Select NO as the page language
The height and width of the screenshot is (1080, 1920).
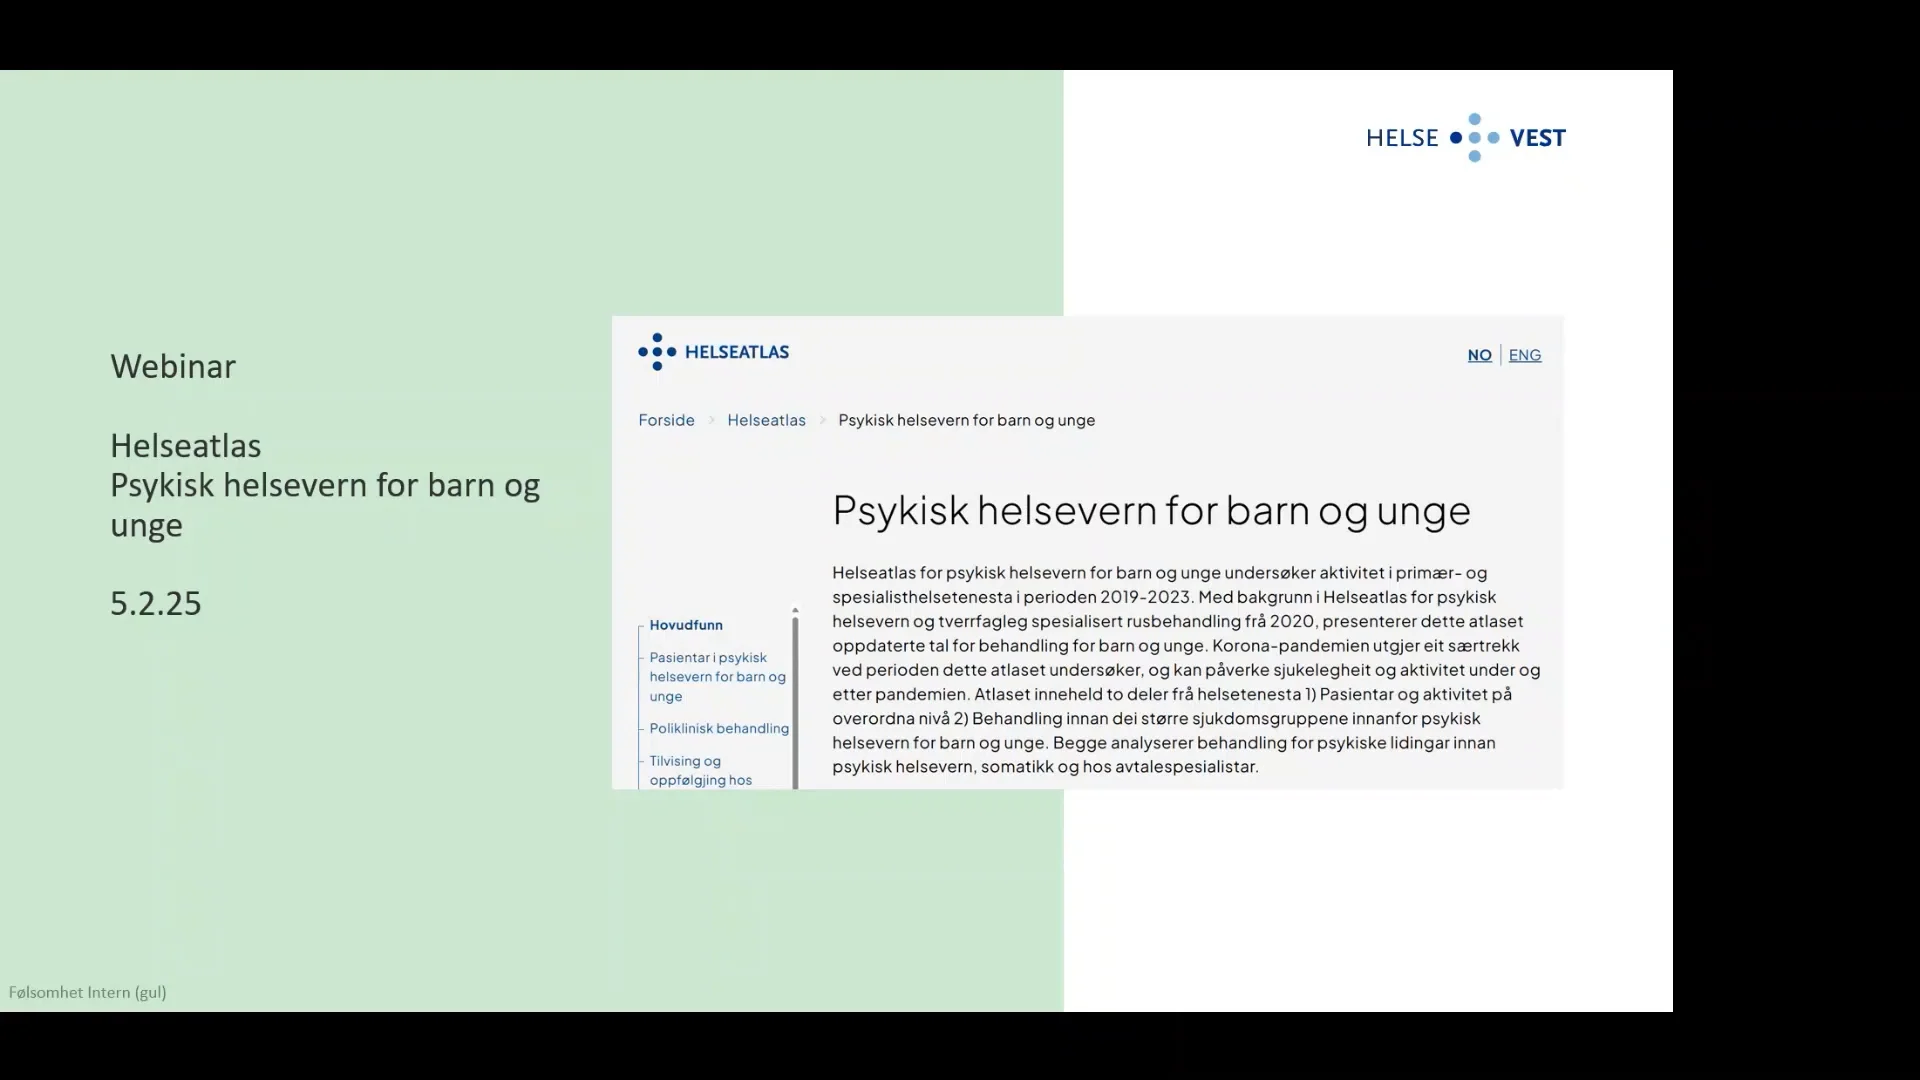tap(1479, 355)
